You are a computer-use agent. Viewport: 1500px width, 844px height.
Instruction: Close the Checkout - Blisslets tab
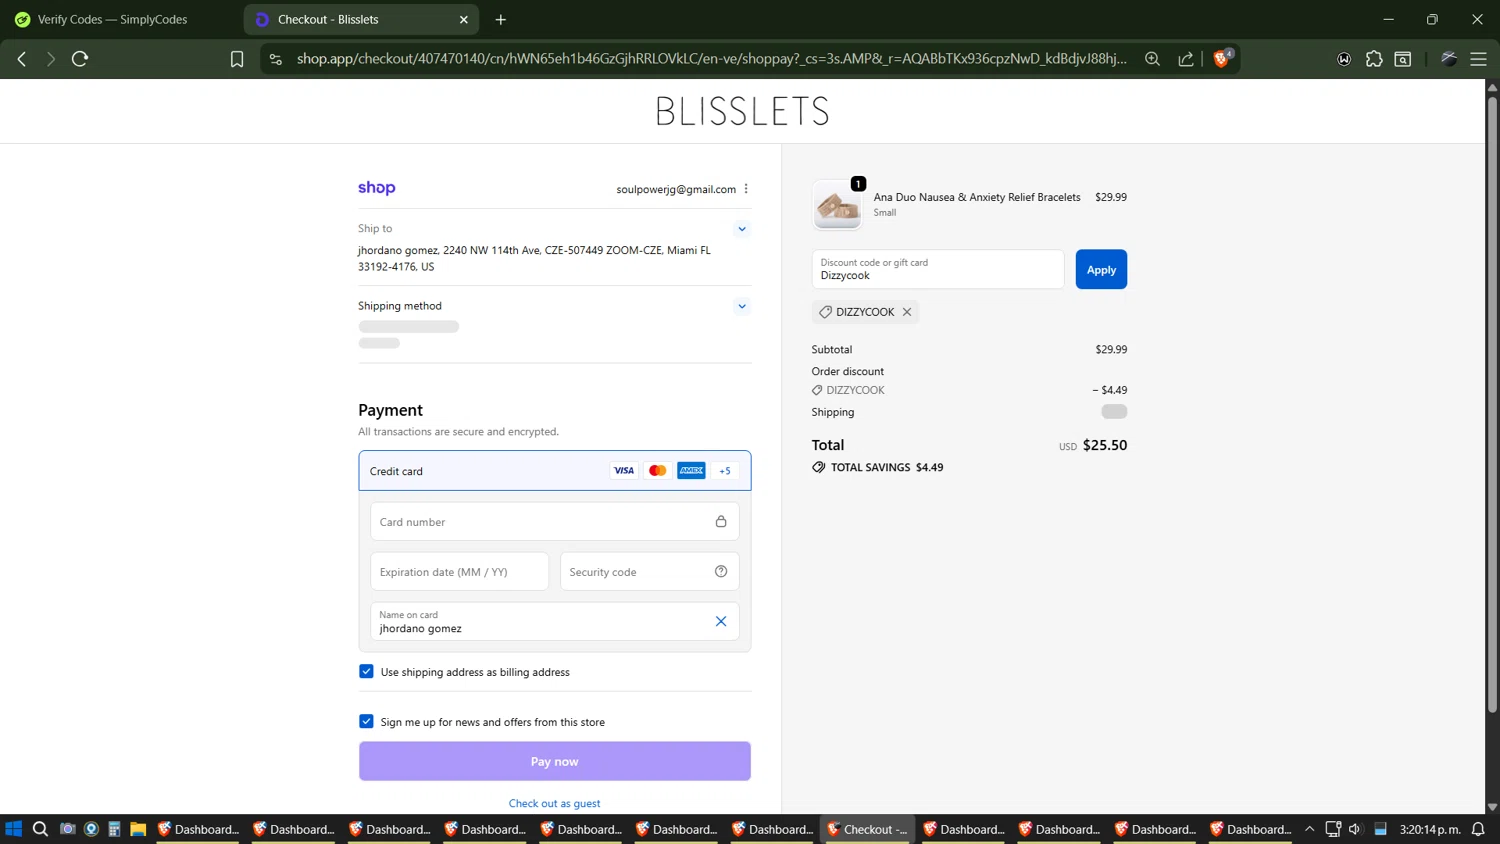(x=464, y=19)
